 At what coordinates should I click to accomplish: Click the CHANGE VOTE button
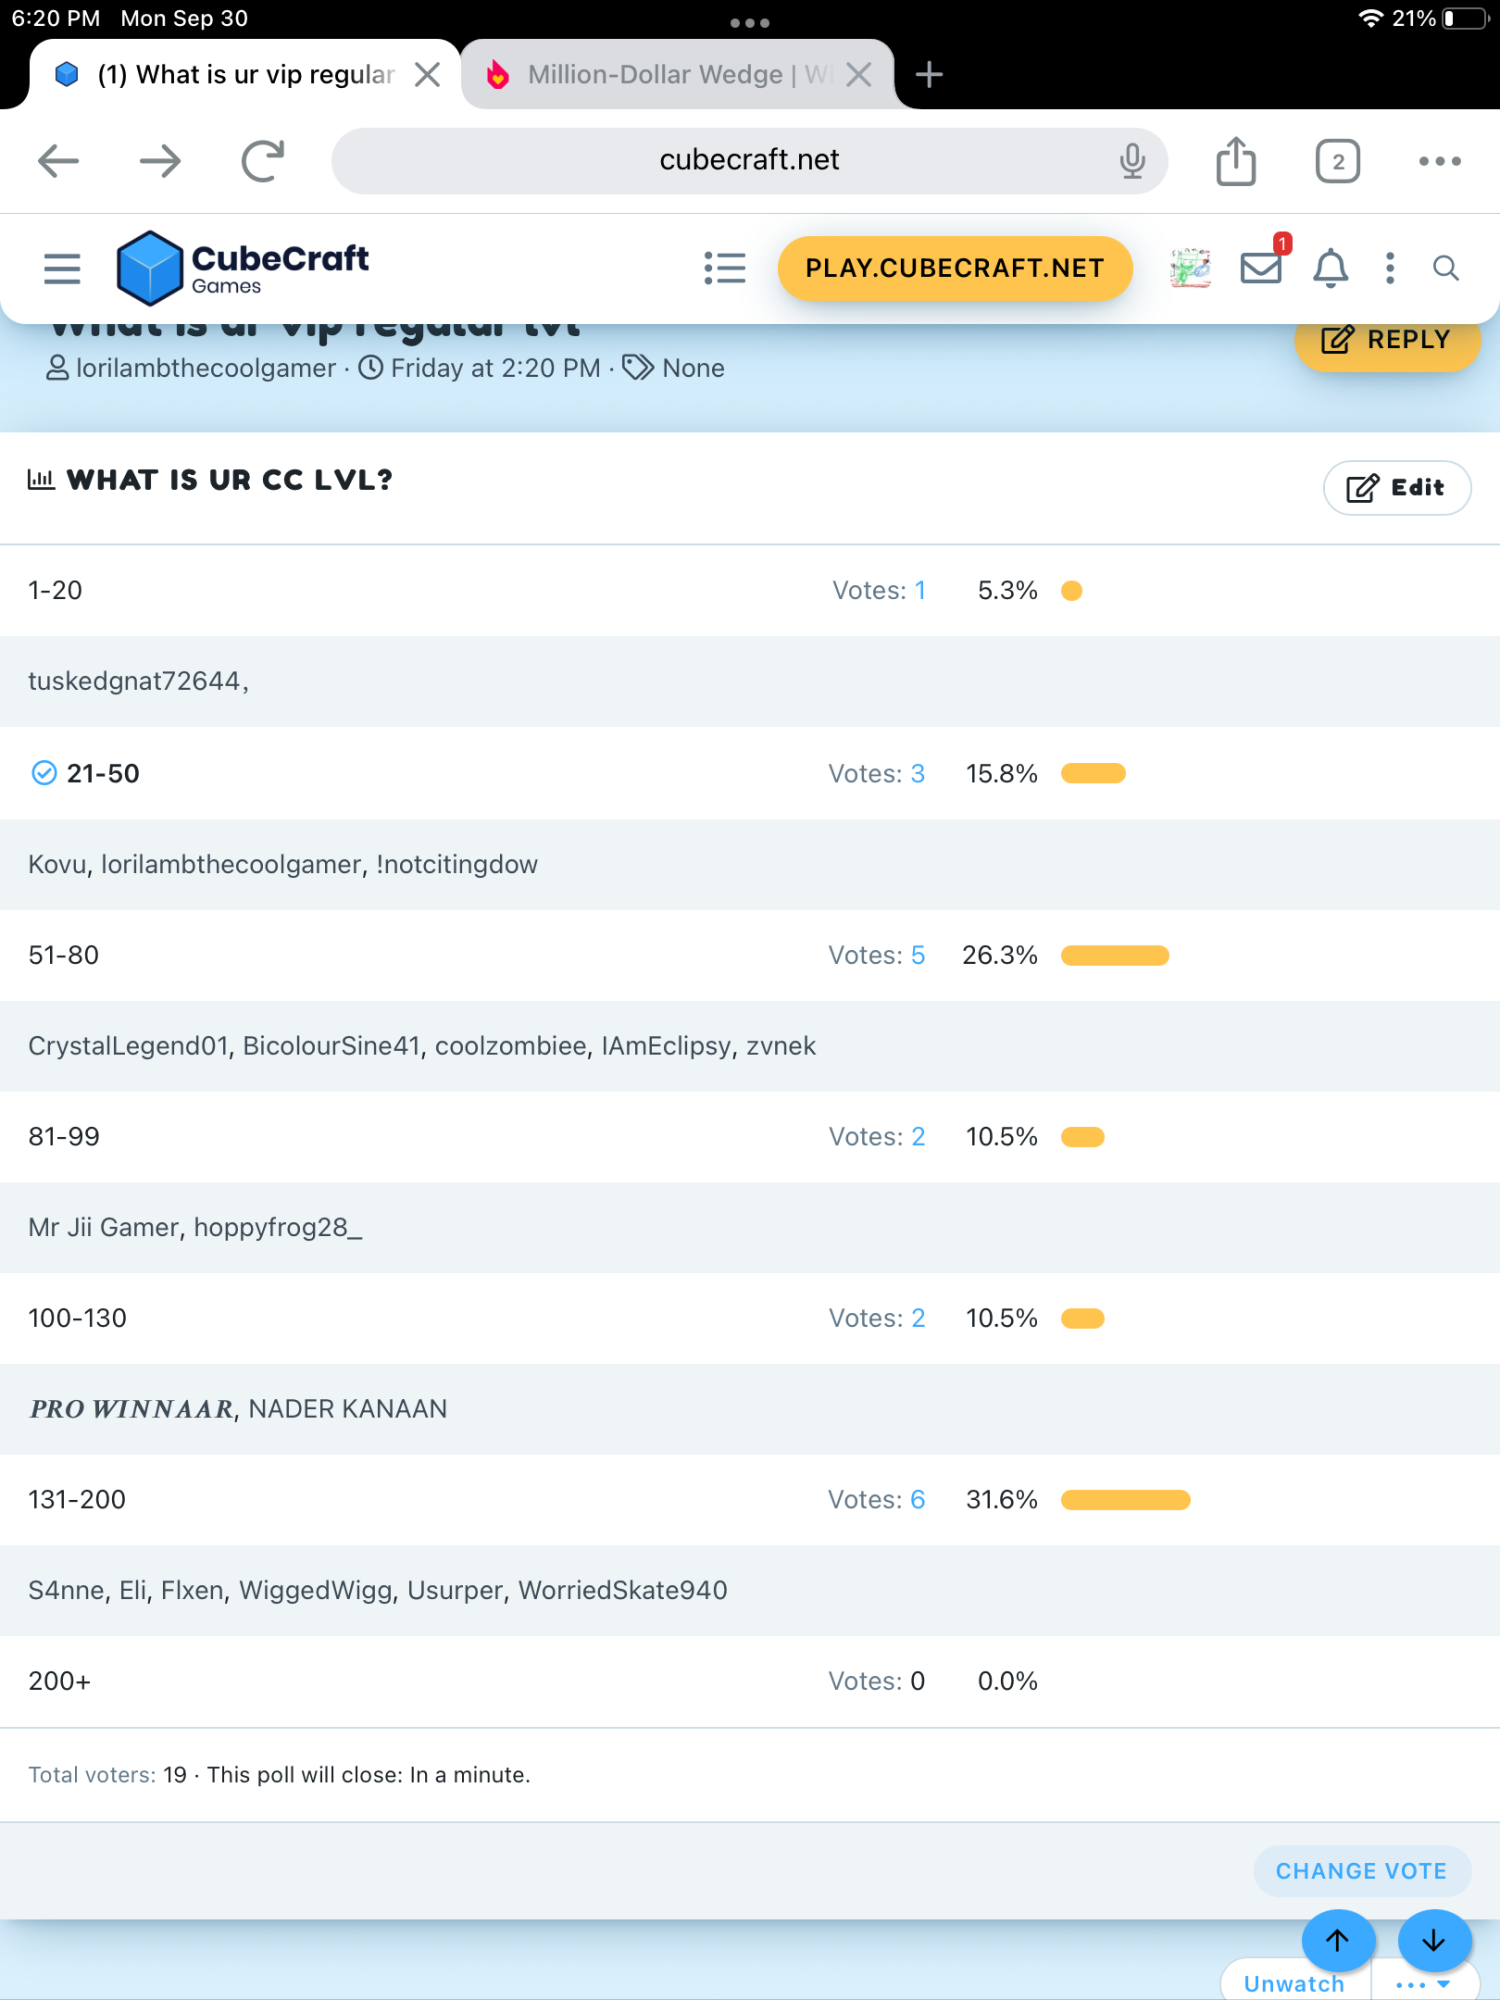tap(1361, 1871)
